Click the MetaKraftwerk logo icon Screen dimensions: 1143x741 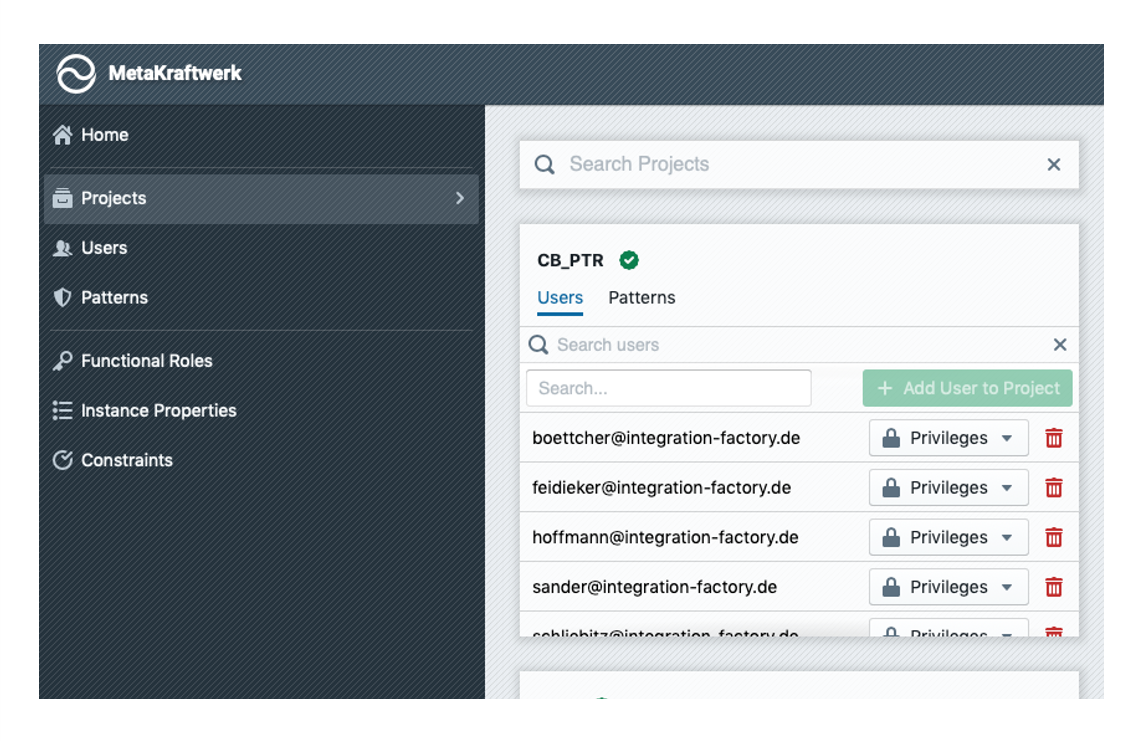click(76, 74)
